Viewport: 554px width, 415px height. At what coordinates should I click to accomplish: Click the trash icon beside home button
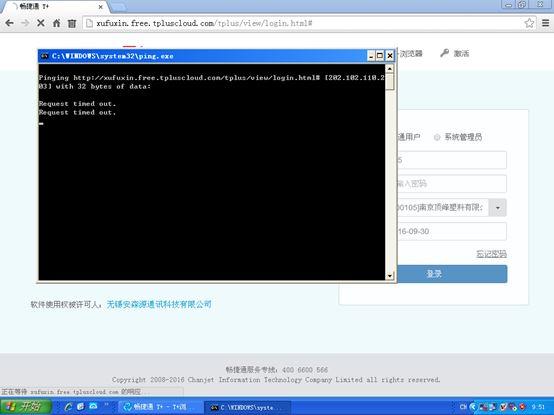click(72, 23)
